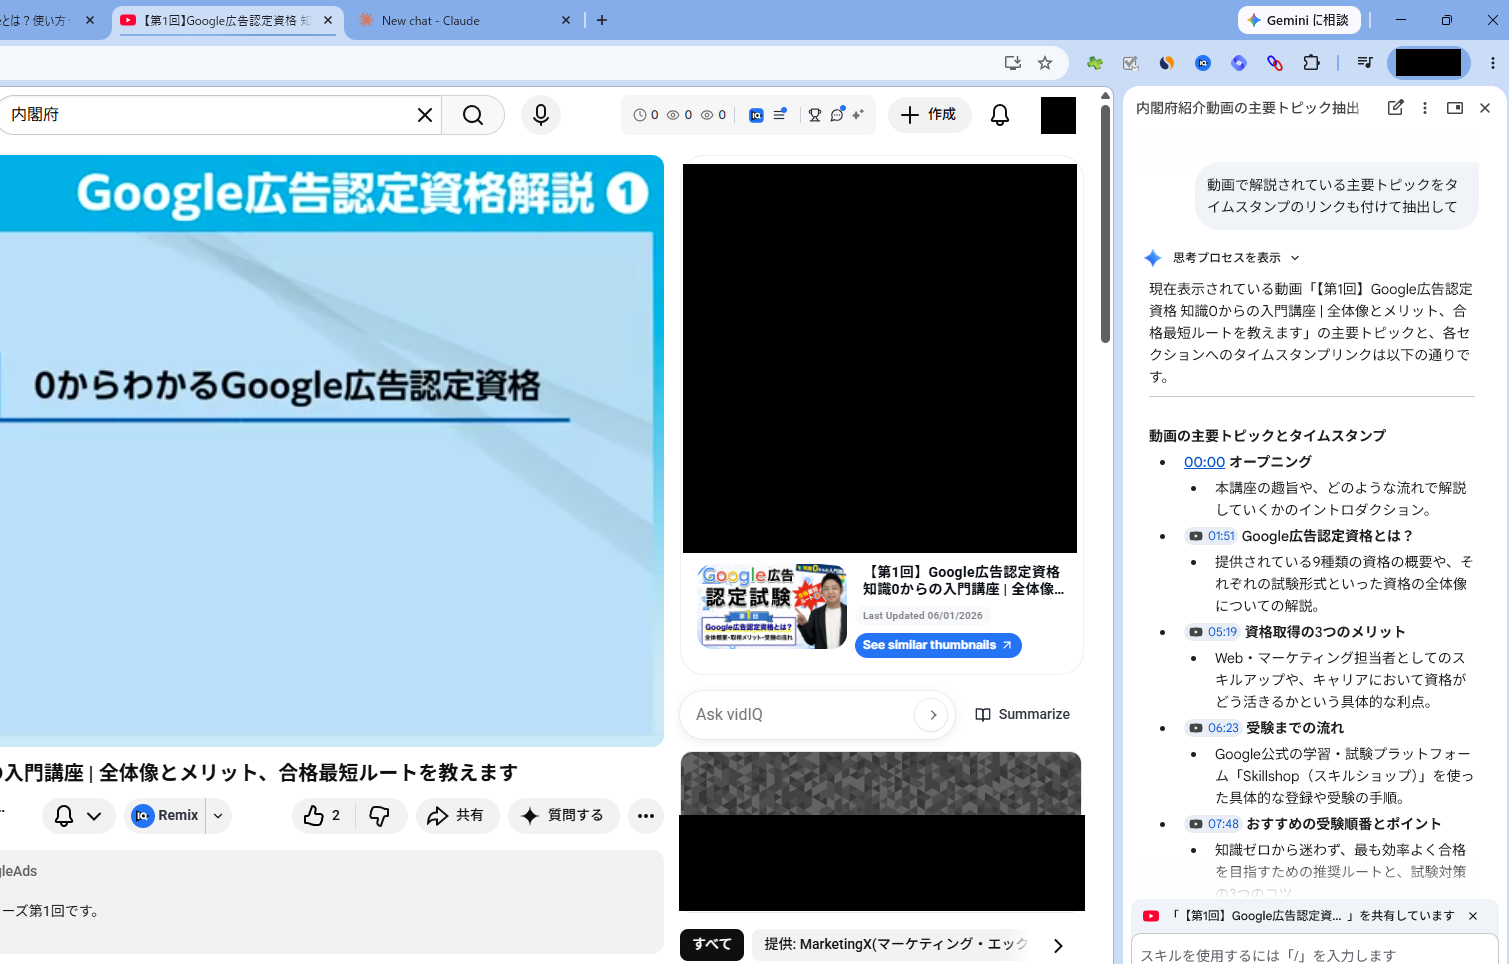Open YouTube notifications bell in header

tap(1000, 115)
